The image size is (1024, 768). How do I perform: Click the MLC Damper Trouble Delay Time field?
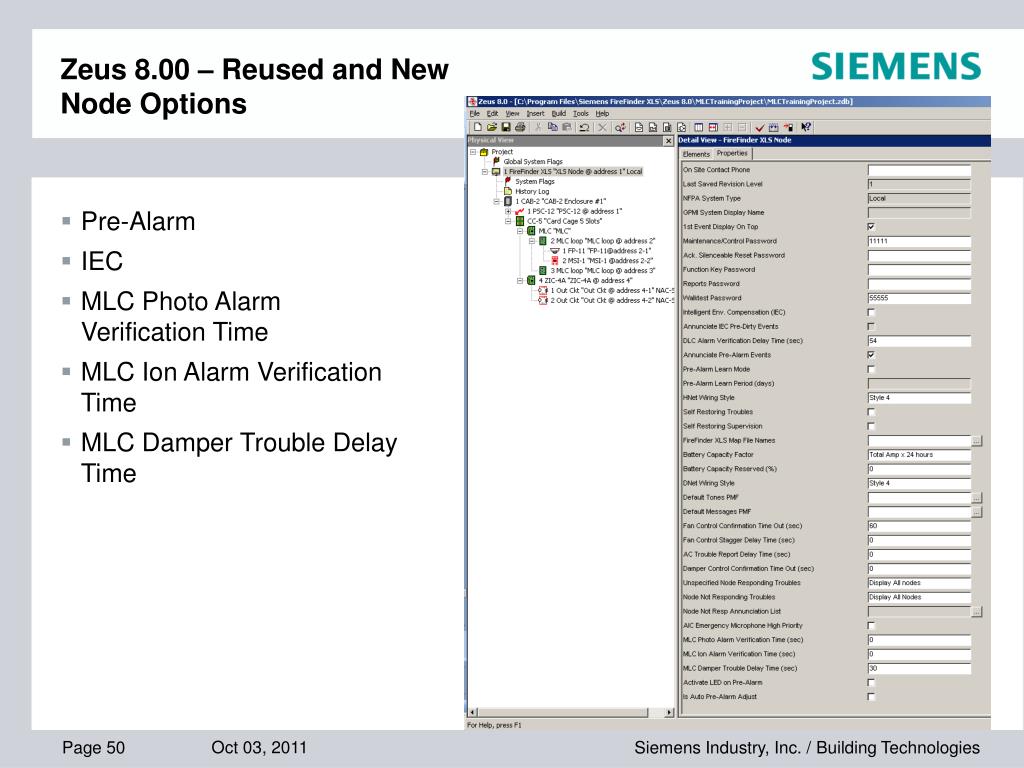[x=919, y=669]
